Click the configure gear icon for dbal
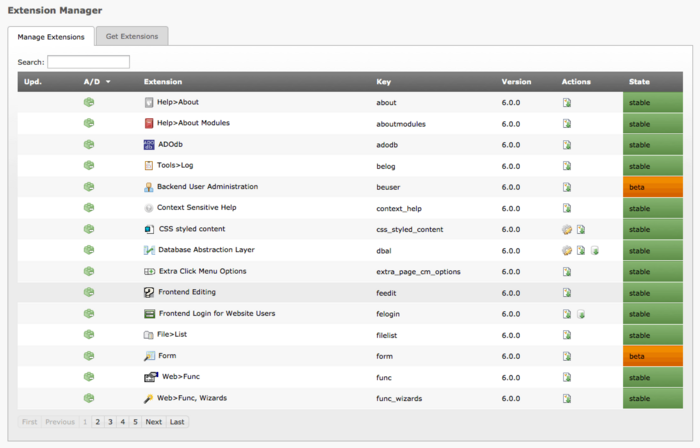 click(x=567, y=250)
